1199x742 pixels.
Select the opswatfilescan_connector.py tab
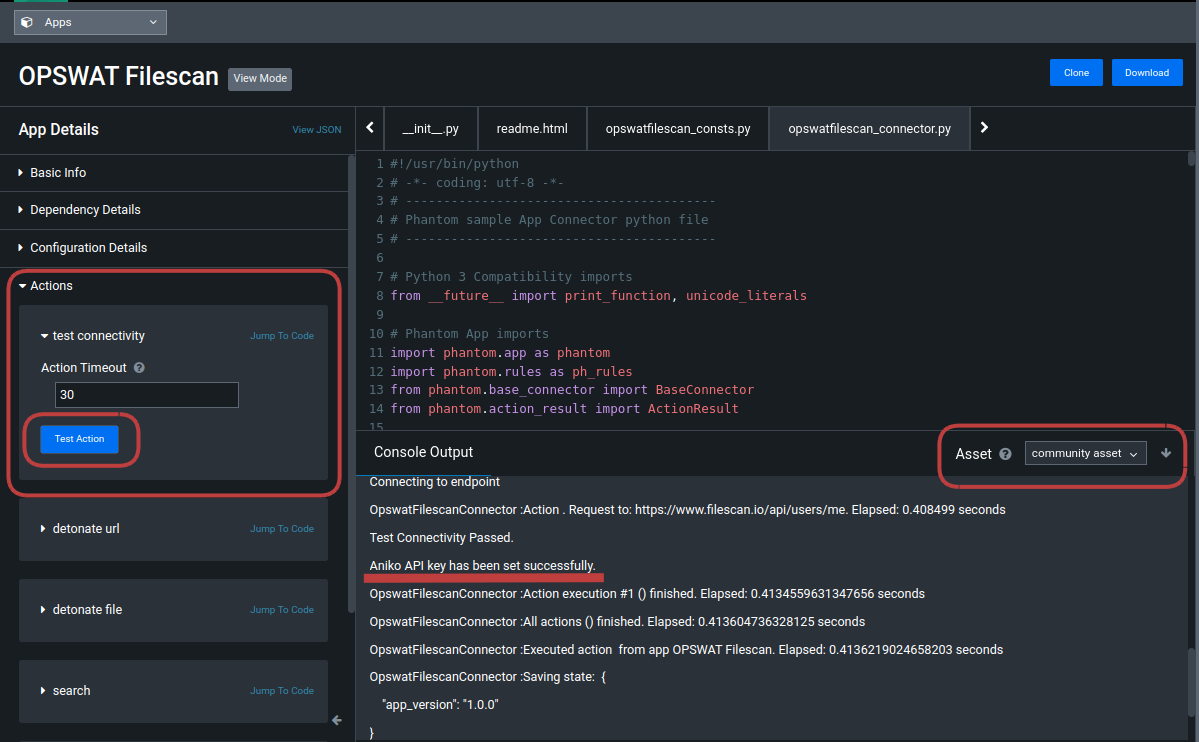tap(869, 129)
